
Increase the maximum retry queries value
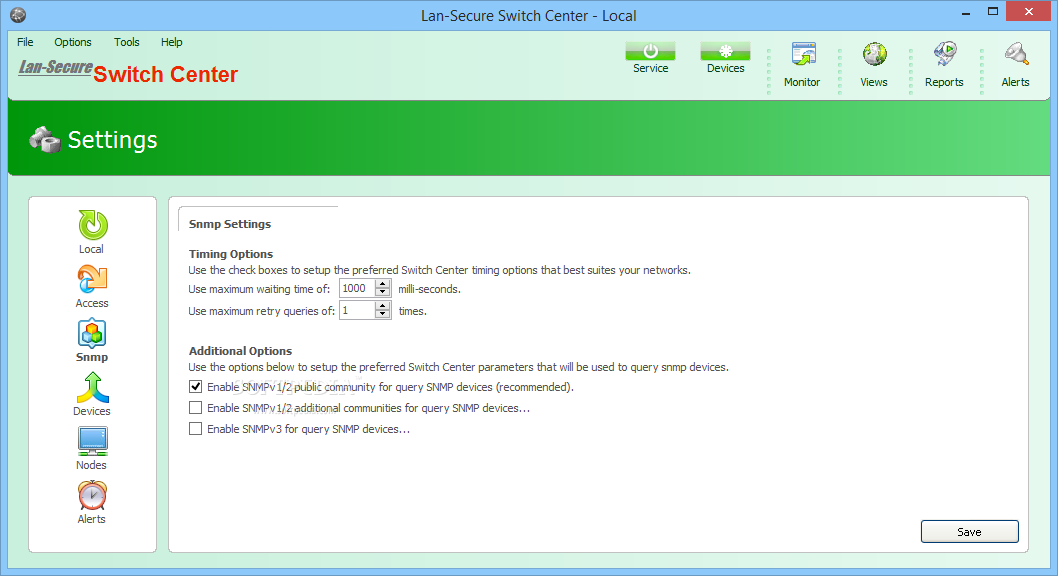click(x=383, y=306)
